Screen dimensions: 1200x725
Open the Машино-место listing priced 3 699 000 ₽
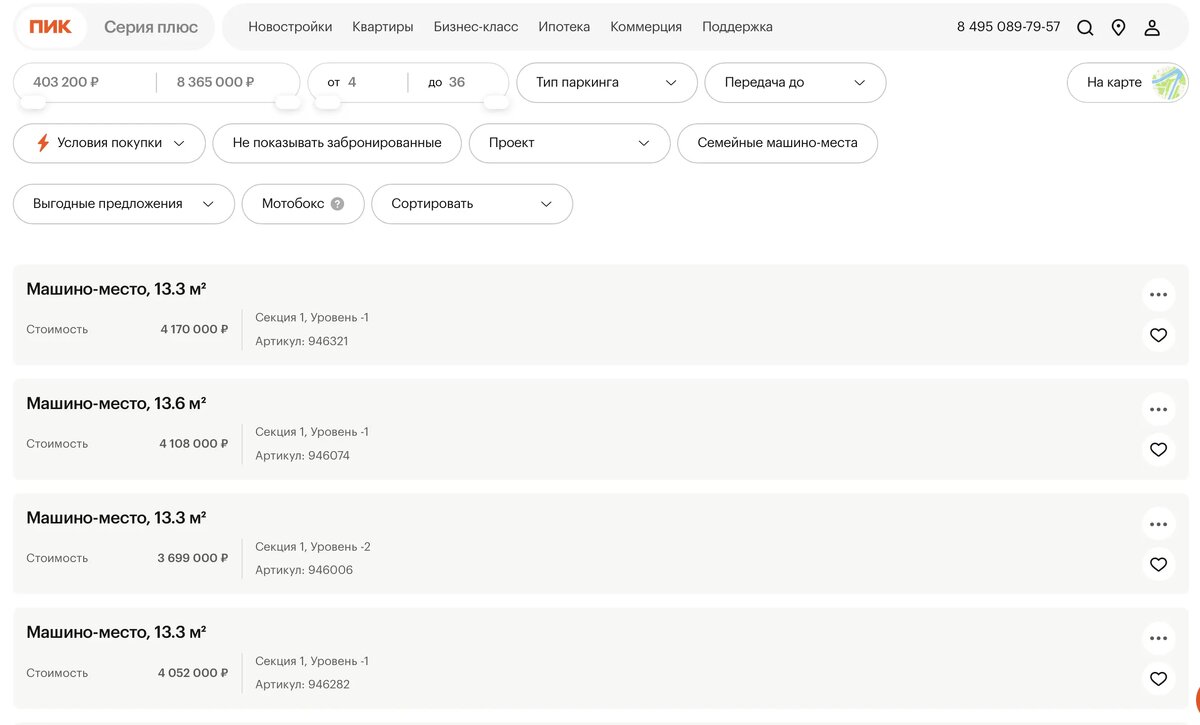(601, 544)
